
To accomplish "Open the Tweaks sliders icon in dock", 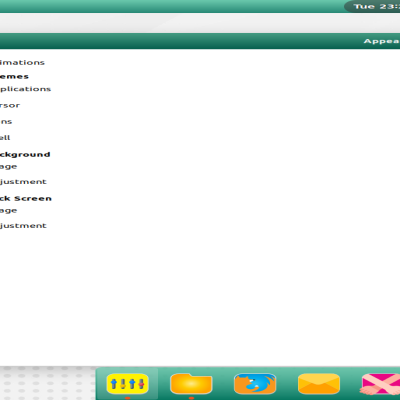I will (x=127, y=384).
